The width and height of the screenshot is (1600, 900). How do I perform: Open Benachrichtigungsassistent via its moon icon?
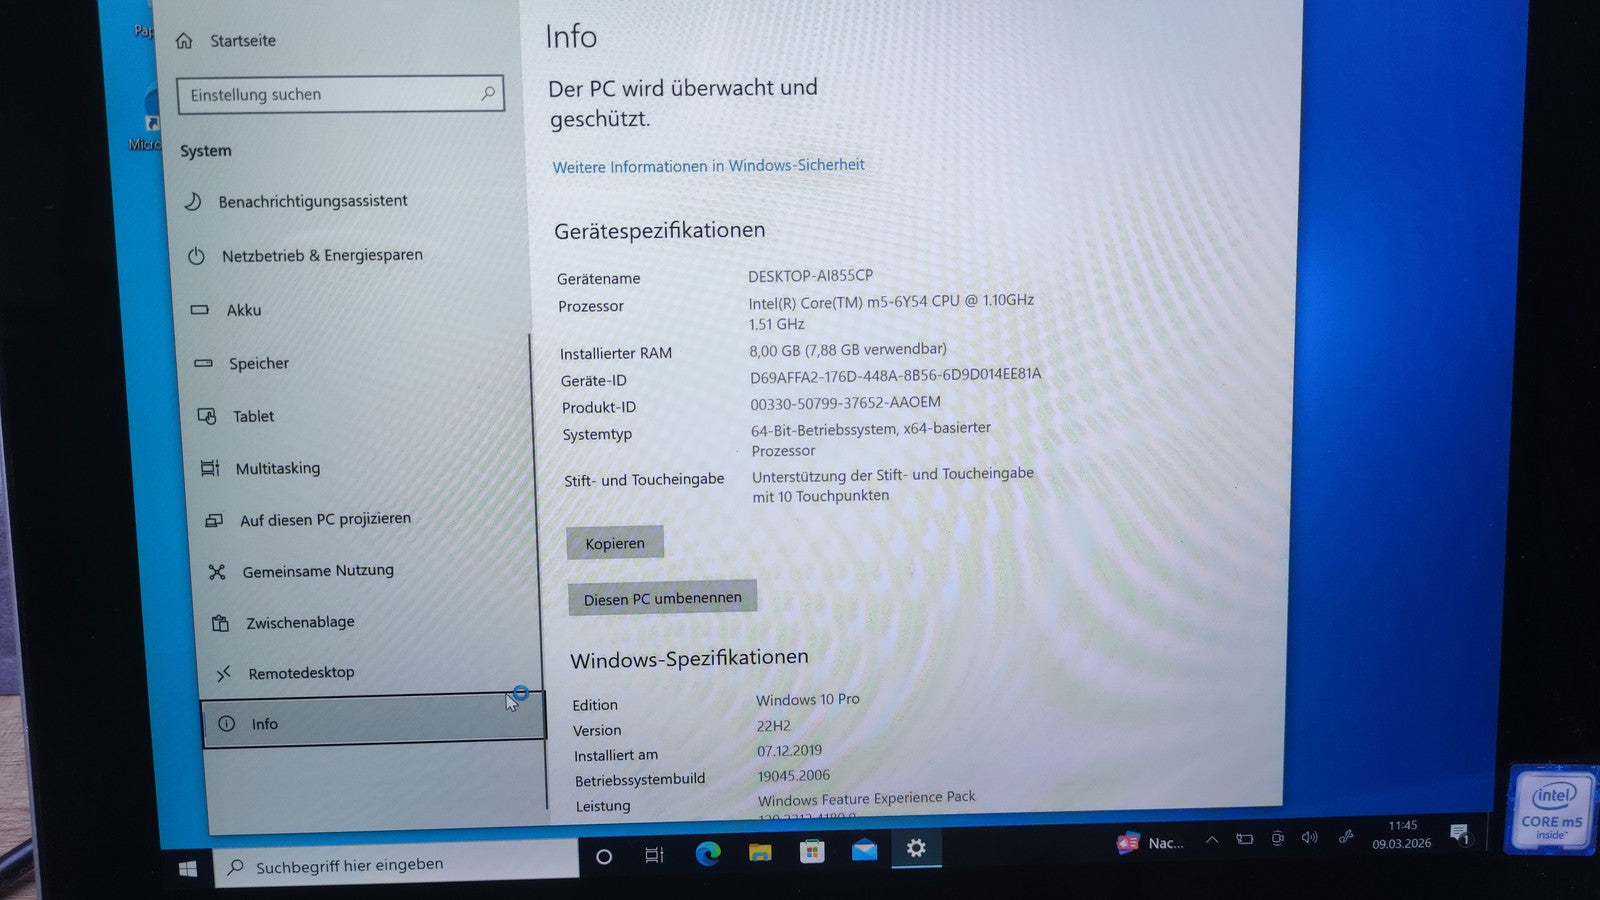pyautogui.click(x=193, y=201)
